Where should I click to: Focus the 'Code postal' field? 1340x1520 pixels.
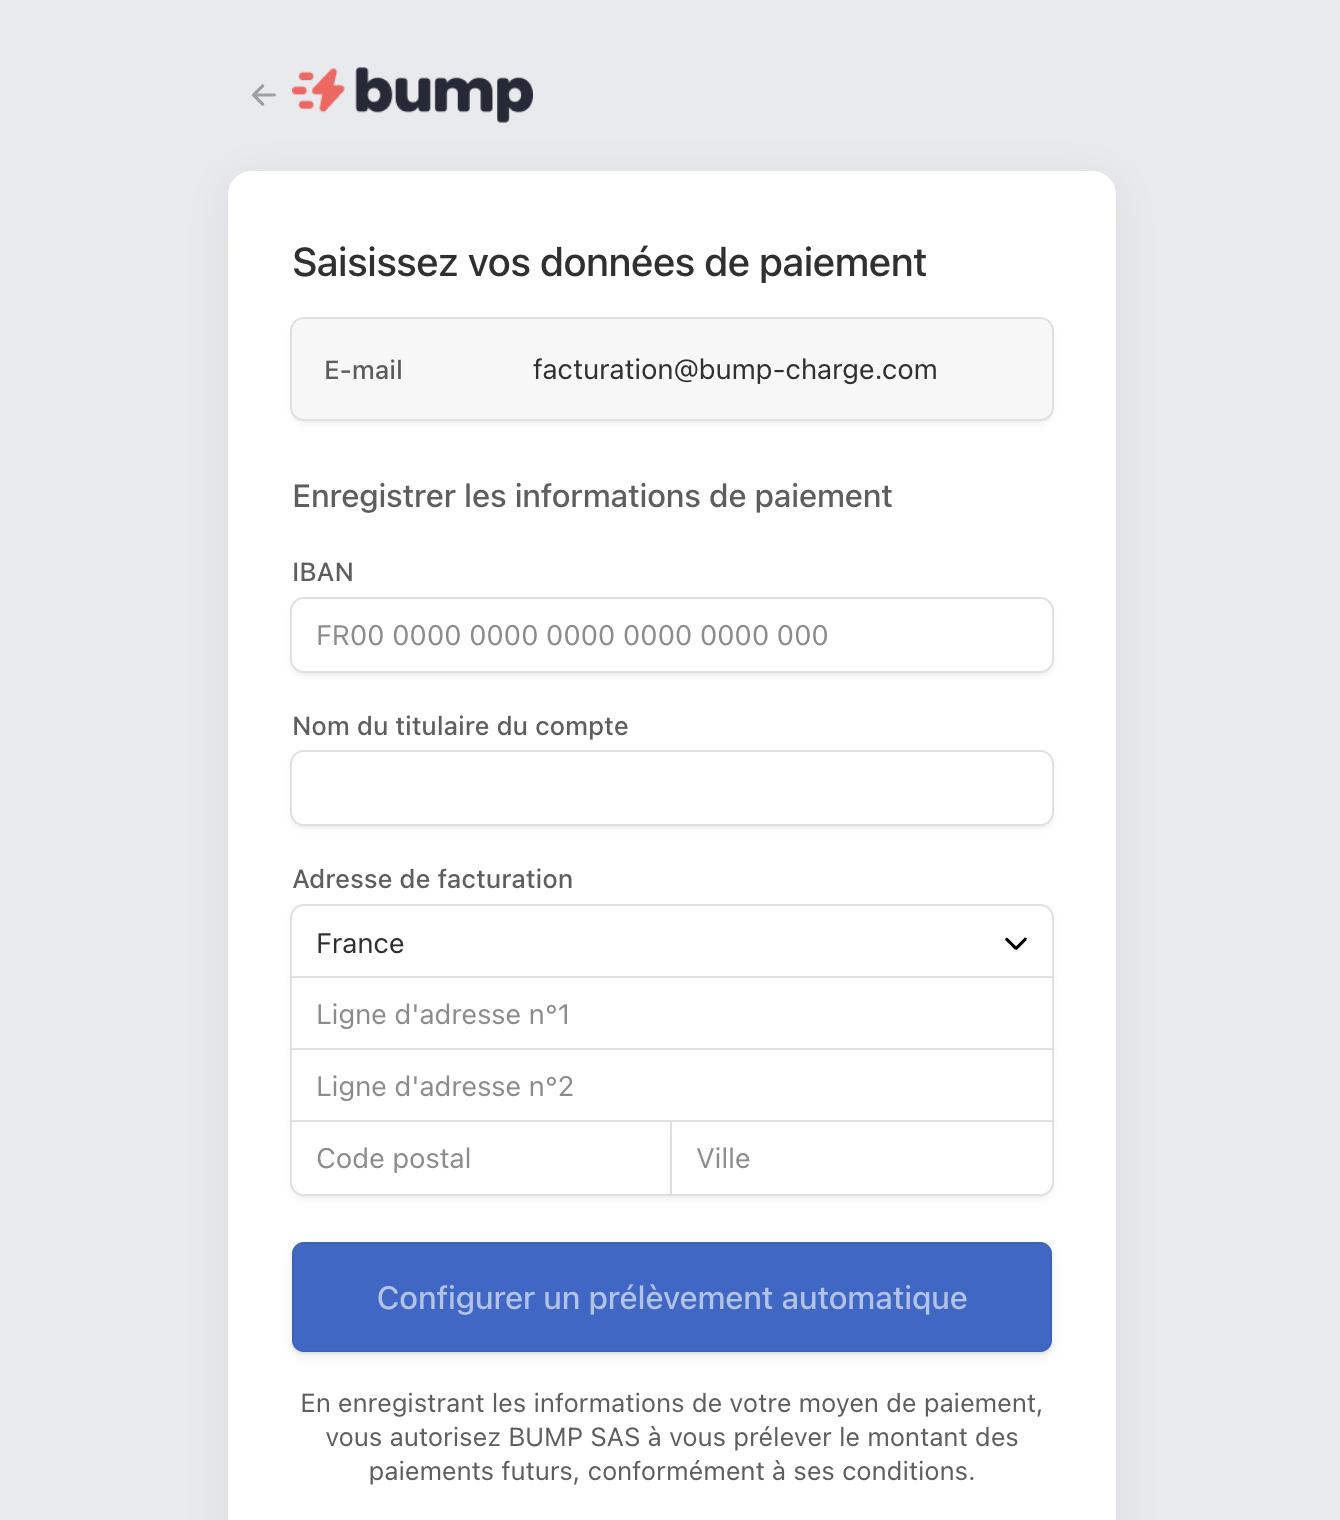pos(481,1159)
